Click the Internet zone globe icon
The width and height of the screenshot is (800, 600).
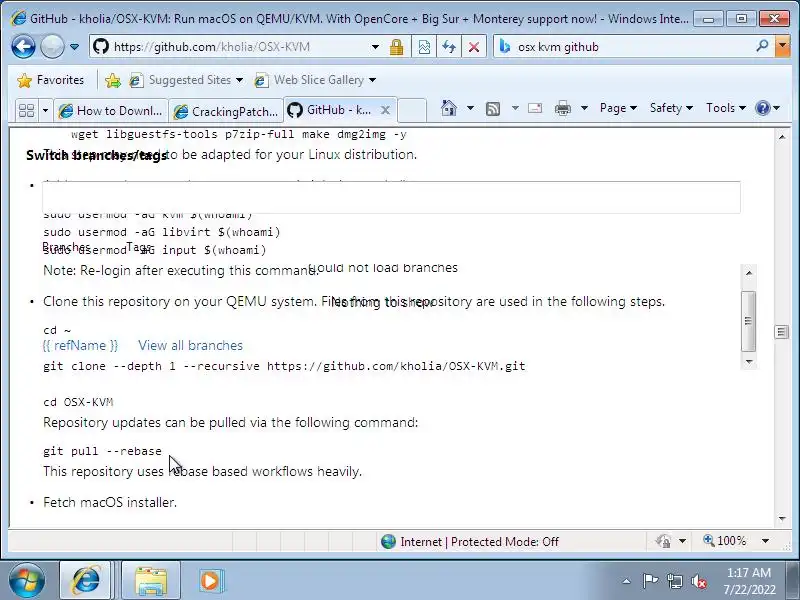(x=388, y=541)
